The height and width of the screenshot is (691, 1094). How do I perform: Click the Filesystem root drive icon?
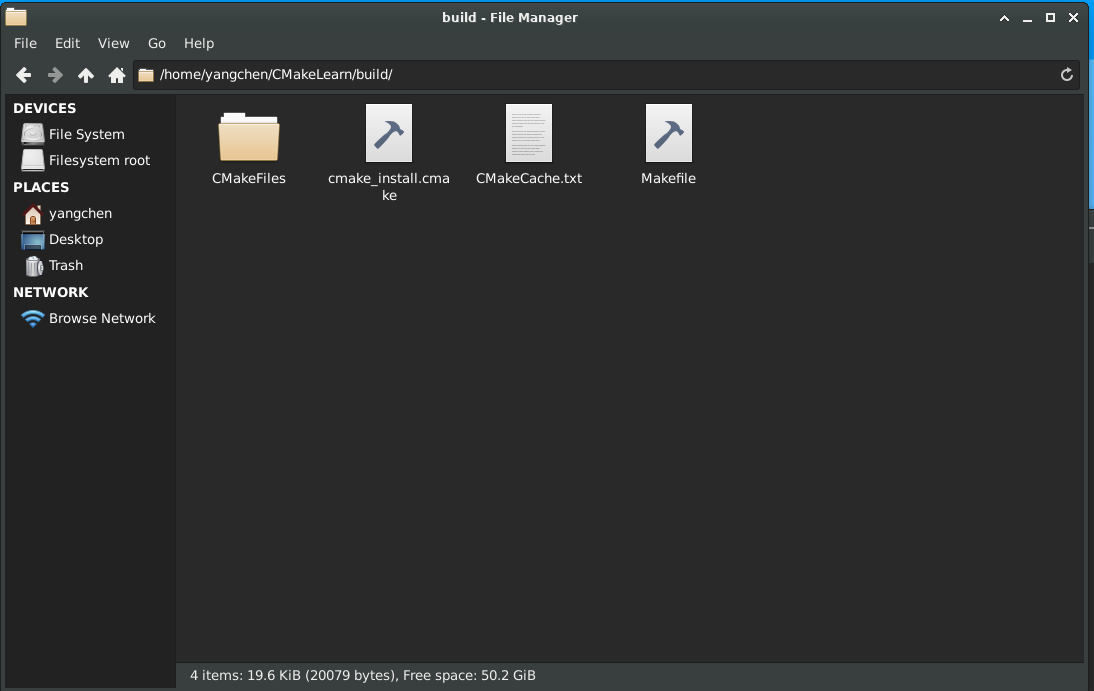33,160
